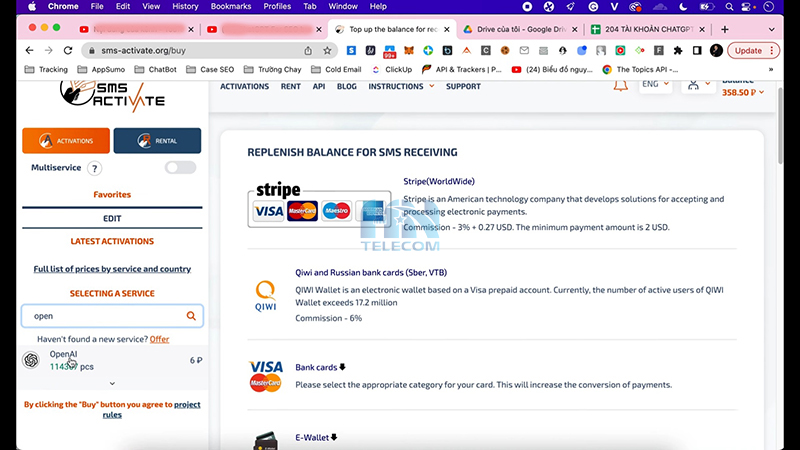Image resolution: width=800 pixels, height=450 pixels.
Task: Enable the Multiservice toggle switch
Action: (180, 168)
